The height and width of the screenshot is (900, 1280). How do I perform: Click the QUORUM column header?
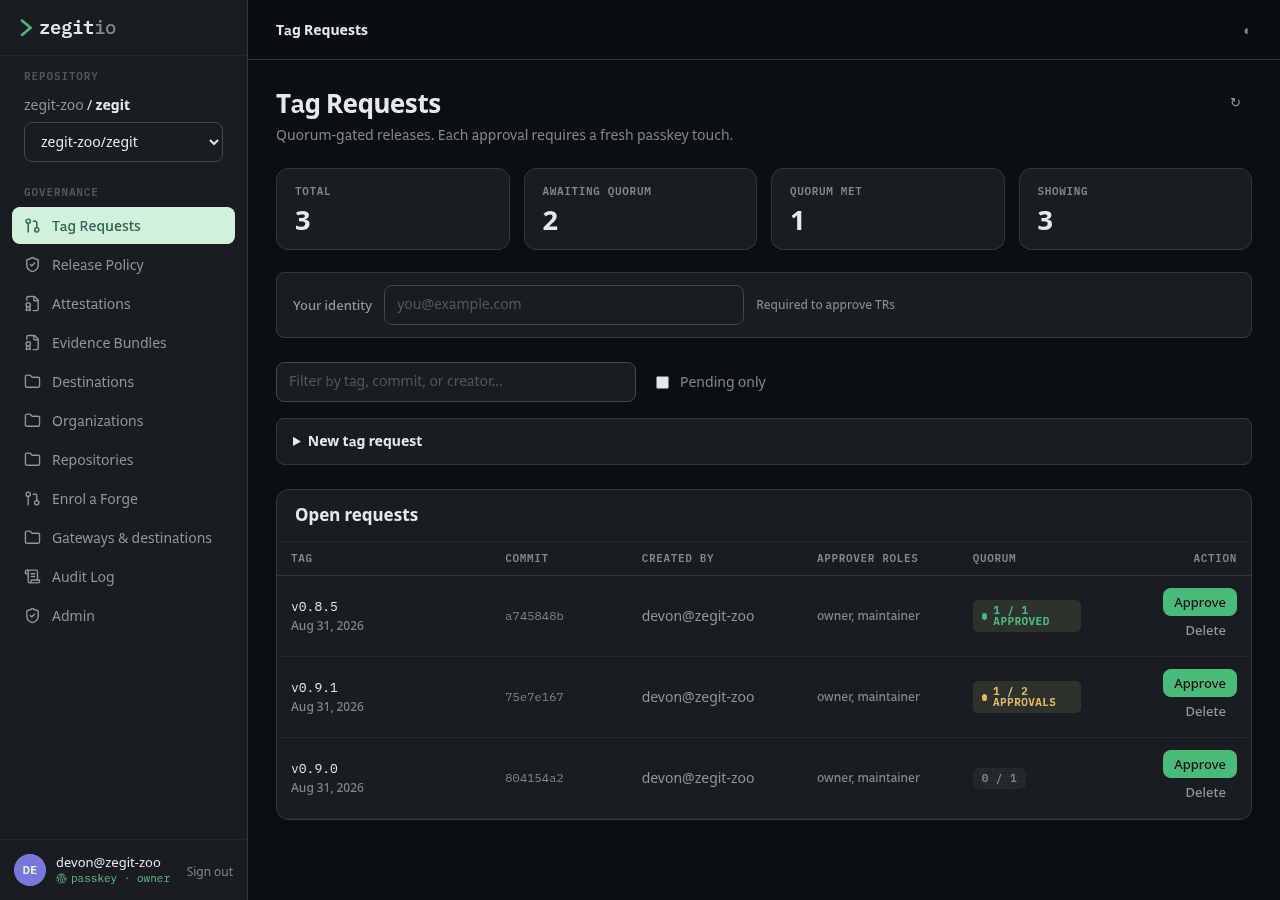tap(994, 558)
